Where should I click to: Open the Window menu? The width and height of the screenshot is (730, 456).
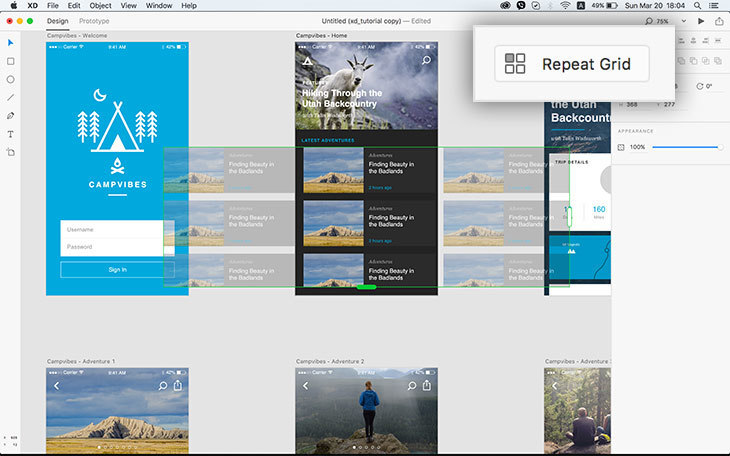coord(159,6)
